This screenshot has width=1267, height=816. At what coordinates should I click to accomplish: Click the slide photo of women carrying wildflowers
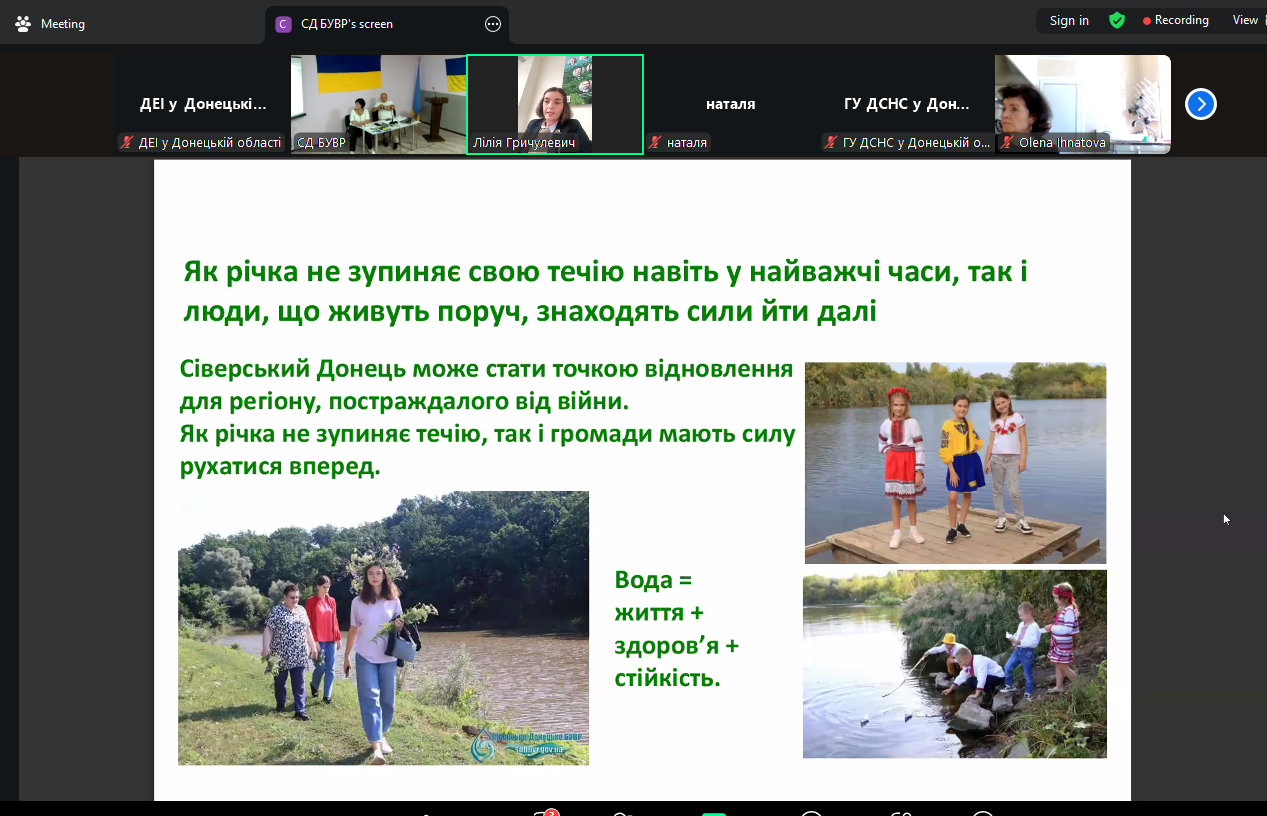[383, 628]
